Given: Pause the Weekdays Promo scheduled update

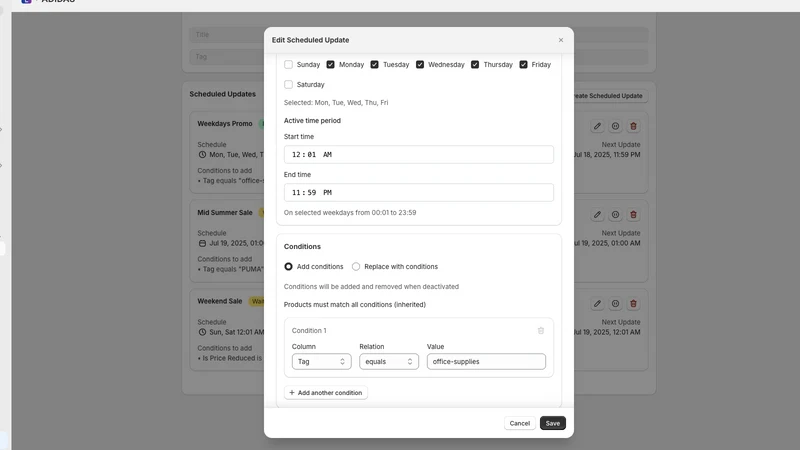Looking at the screenshot, I should click(615, 126).
